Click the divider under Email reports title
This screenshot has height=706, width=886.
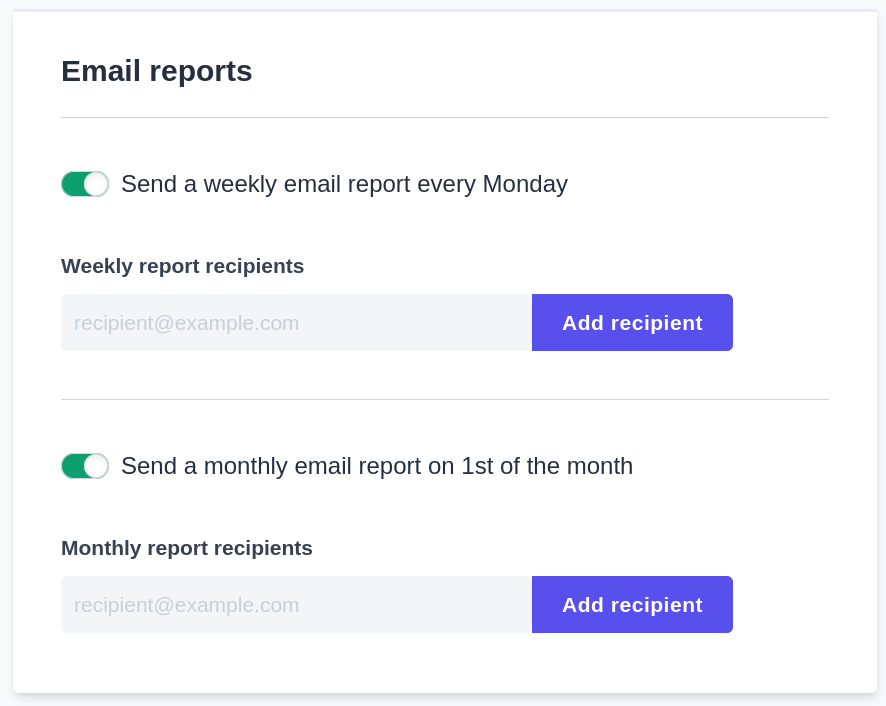pos(445,118)
